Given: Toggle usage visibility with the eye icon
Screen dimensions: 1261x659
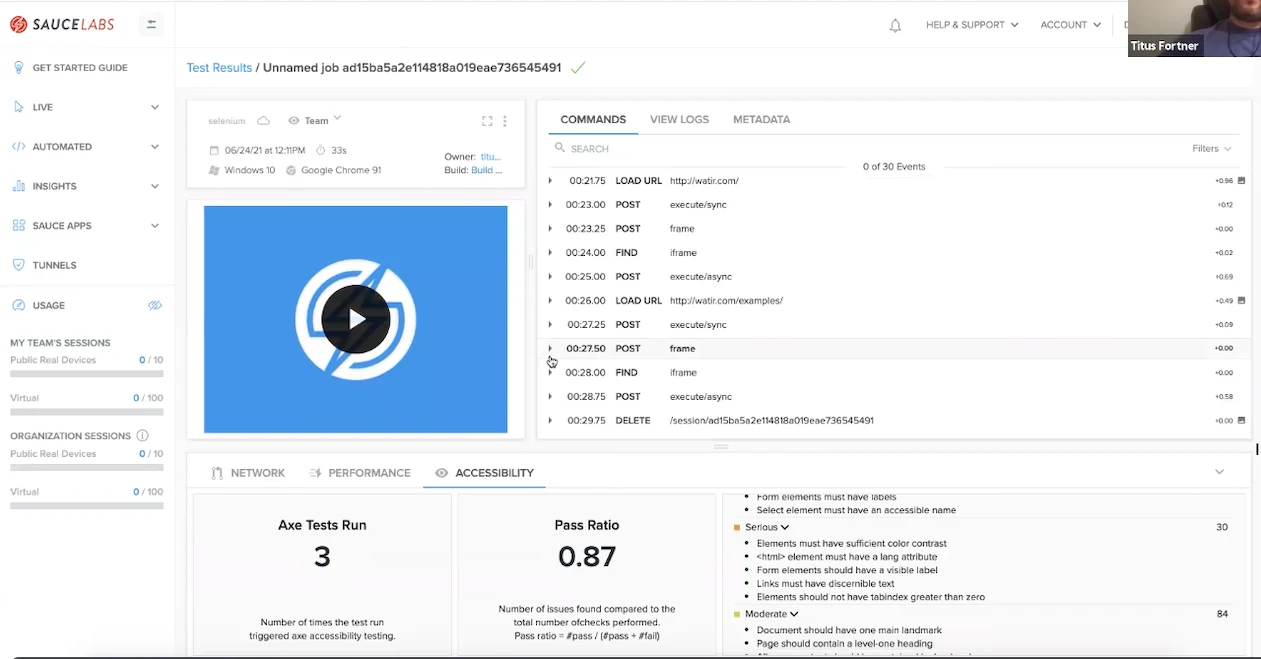Looking at the screenshot, I should (153, 305).
